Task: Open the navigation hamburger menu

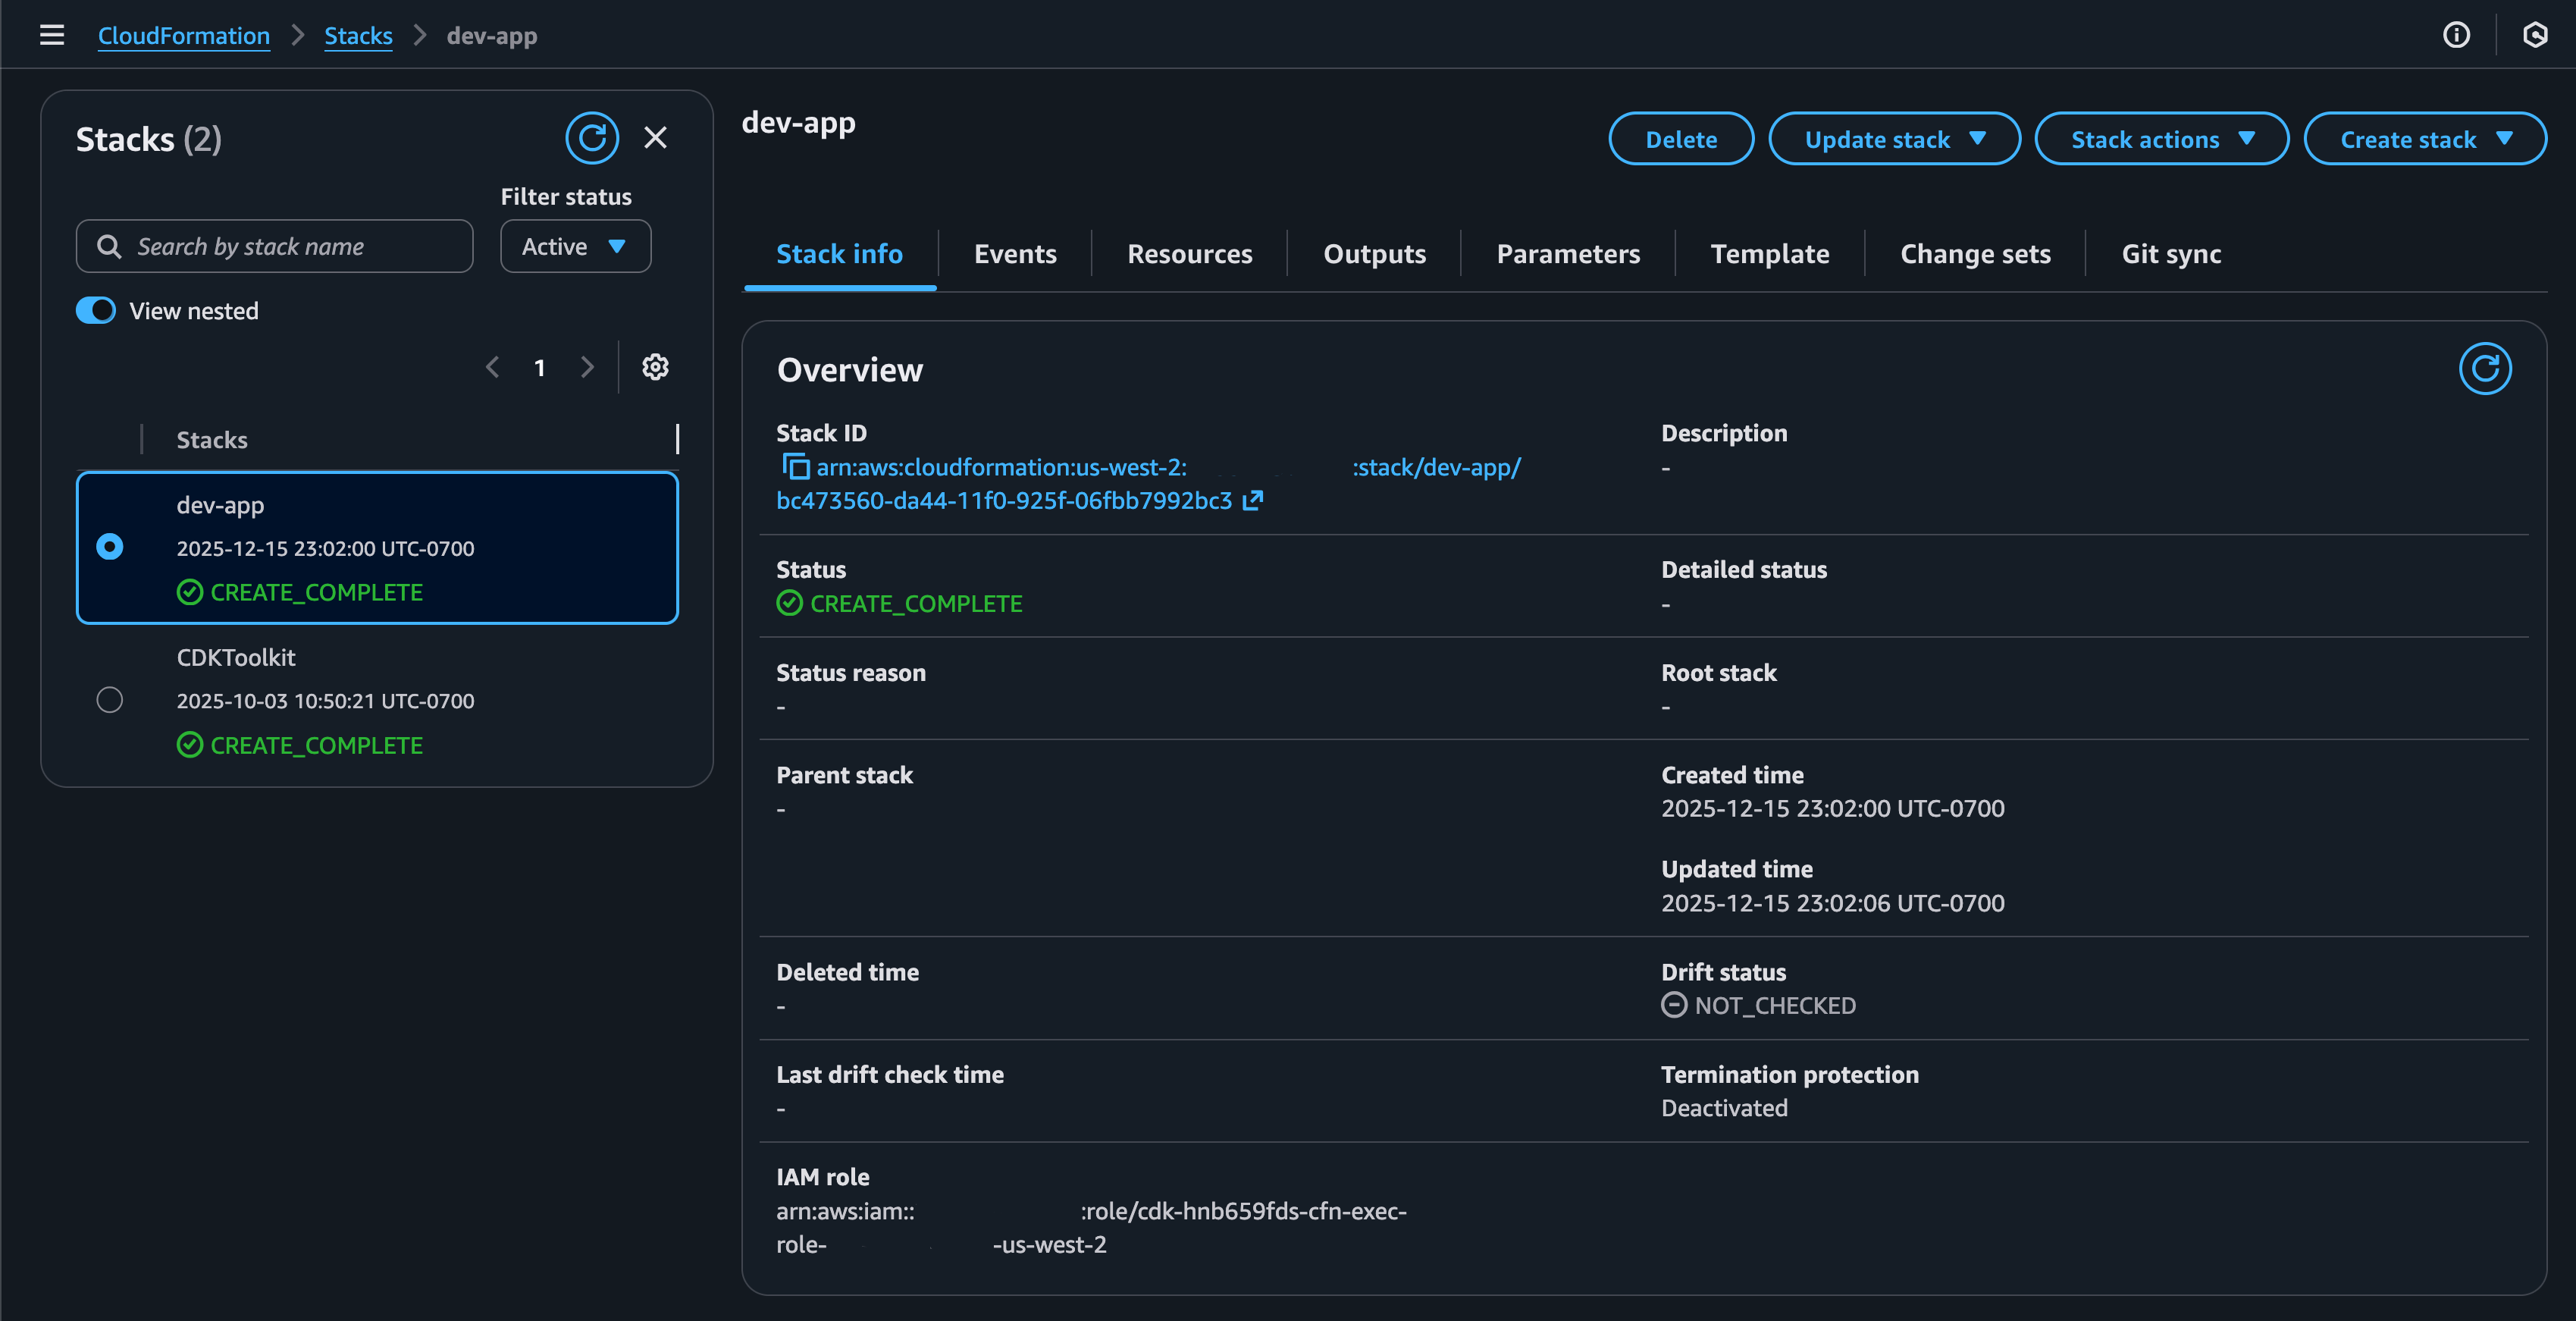Action: click(51, 35)
